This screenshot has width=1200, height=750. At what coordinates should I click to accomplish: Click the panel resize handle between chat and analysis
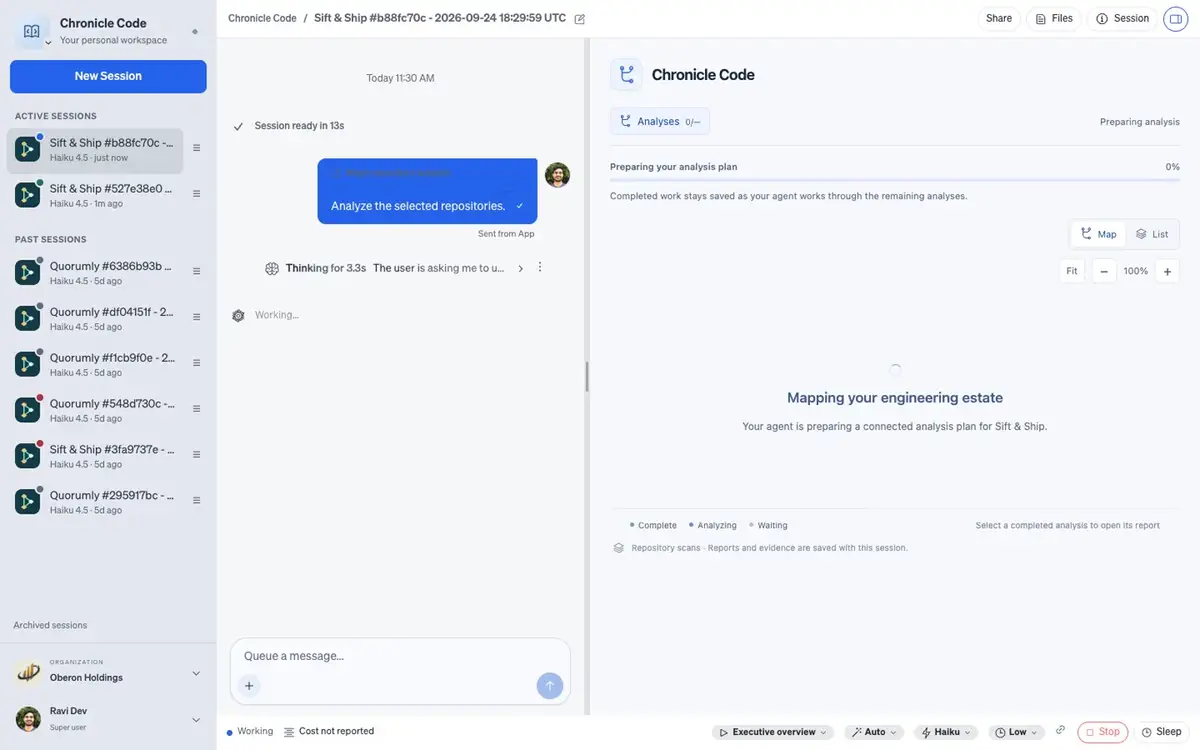[587, 376]
